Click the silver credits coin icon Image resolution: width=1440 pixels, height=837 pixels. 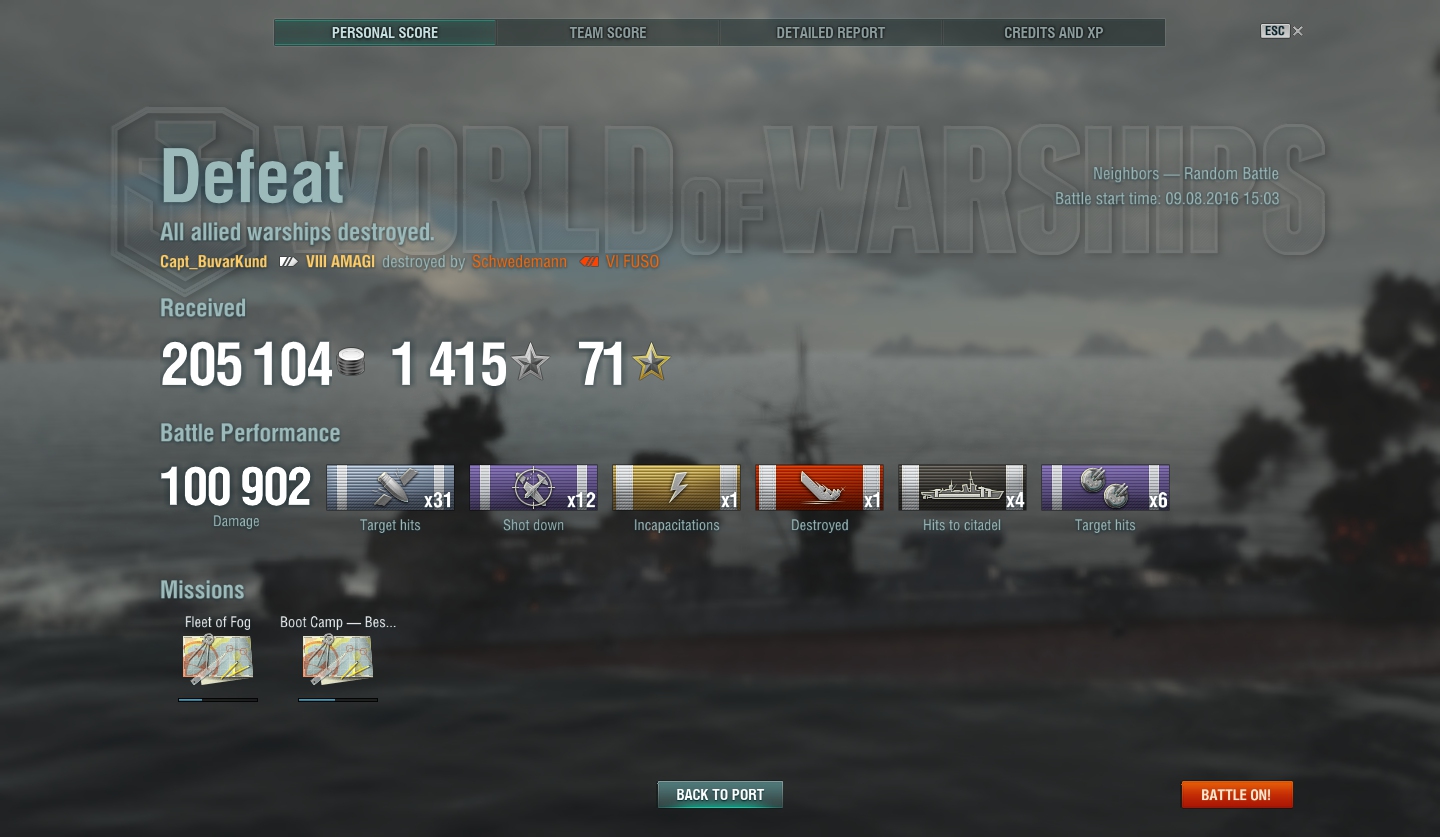(x=351, y=362)
